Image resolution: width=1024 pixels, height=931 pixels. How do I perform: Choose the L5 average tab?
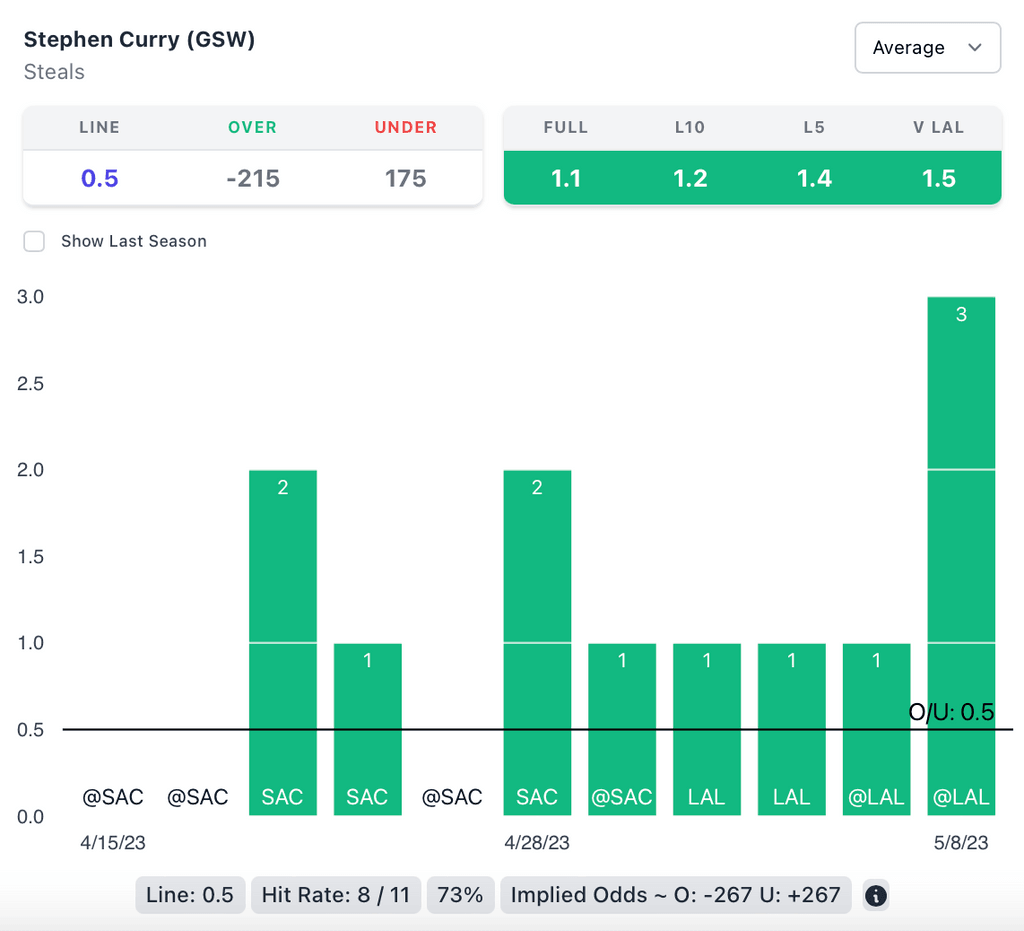pos(815,178)
